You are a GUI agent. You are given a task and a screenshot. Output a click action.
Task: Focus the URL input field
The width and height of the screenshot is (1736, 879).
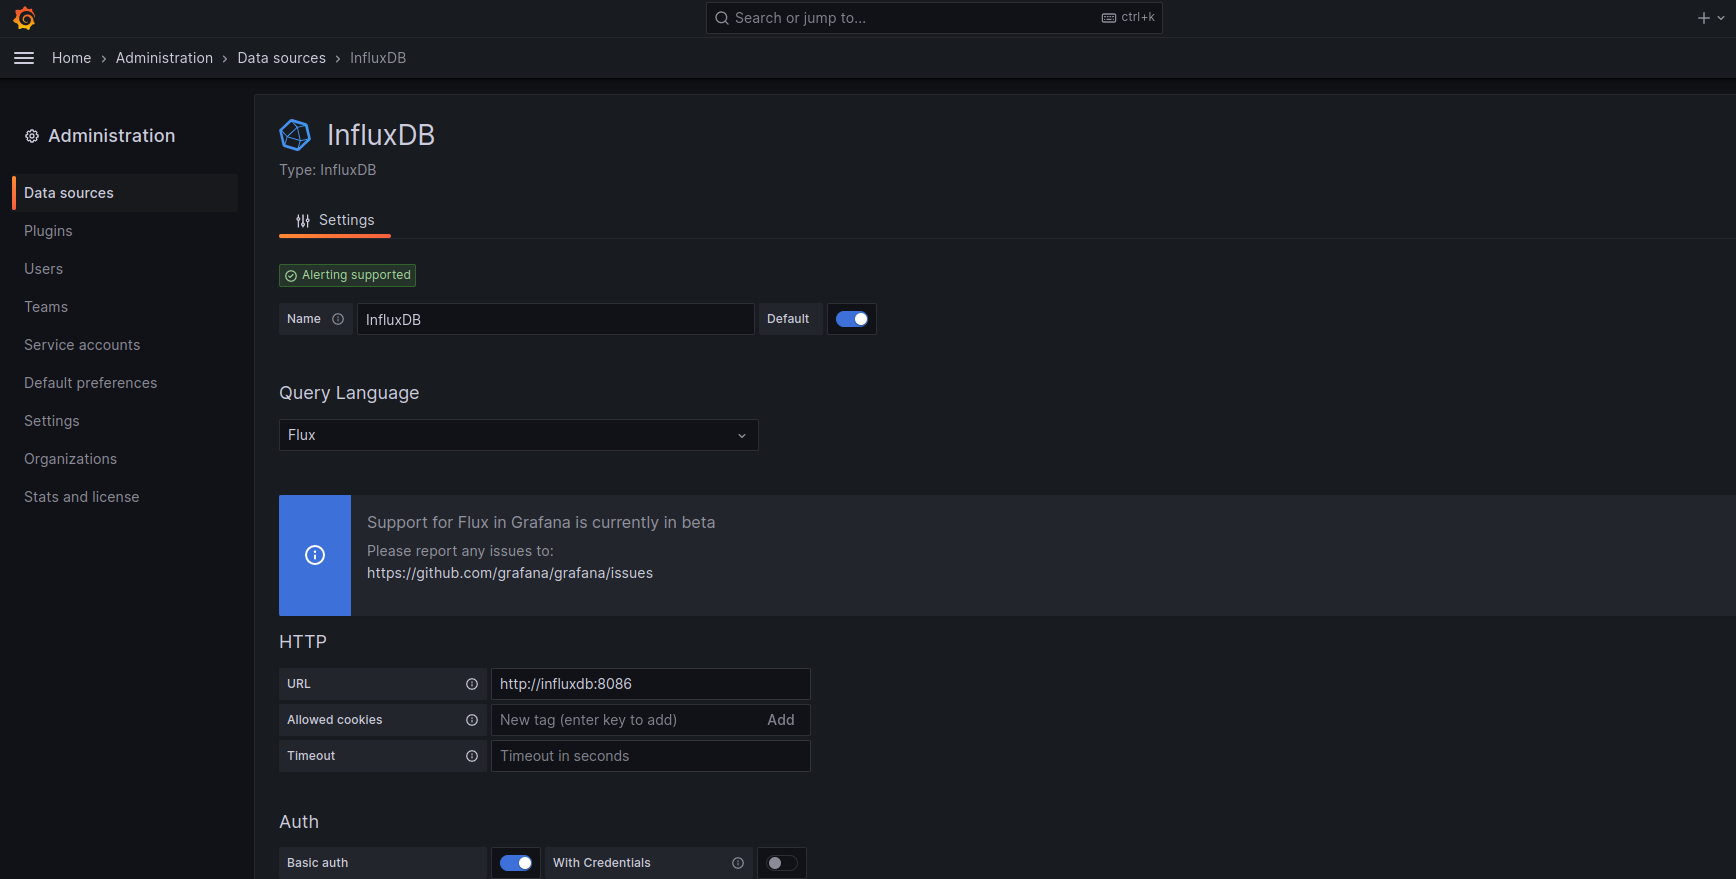[650, 684]
